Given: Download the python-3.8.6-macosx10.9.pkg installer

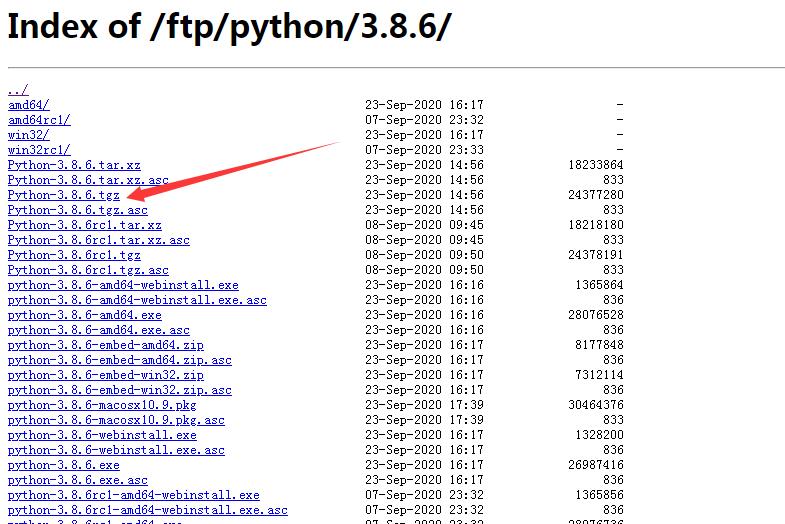Looking at the screenshot, I should pyautogui.click(x=102, y=405).
